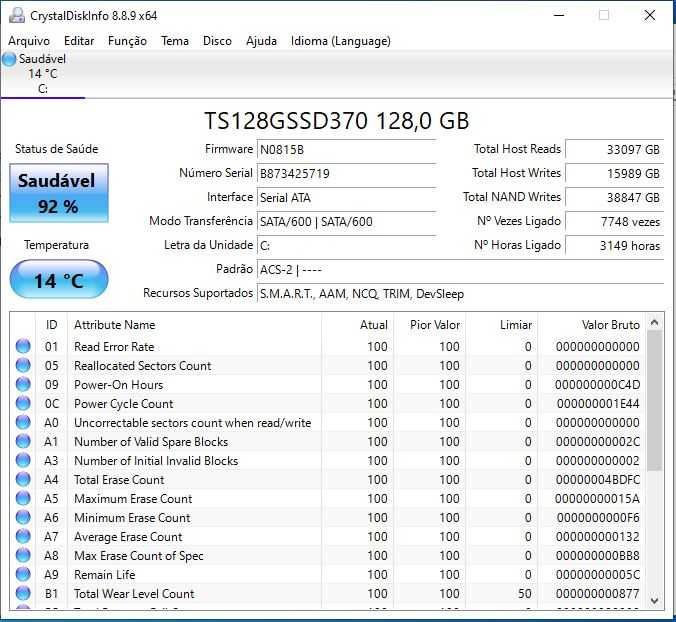Screen dimensions: 676x622
Task: Click status orb for Uncorrectable sectors count row
Action: click(23, 422)
